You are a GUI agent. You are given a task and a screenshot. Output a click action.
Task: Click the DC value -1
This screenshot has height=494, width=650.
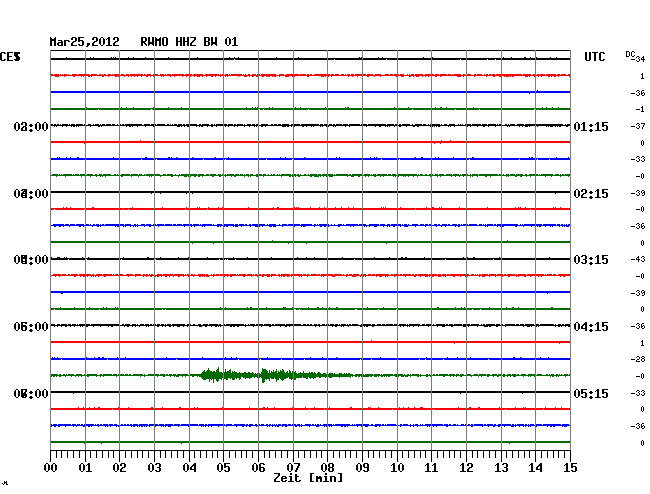pyautogui.click(x=640, y=109)
